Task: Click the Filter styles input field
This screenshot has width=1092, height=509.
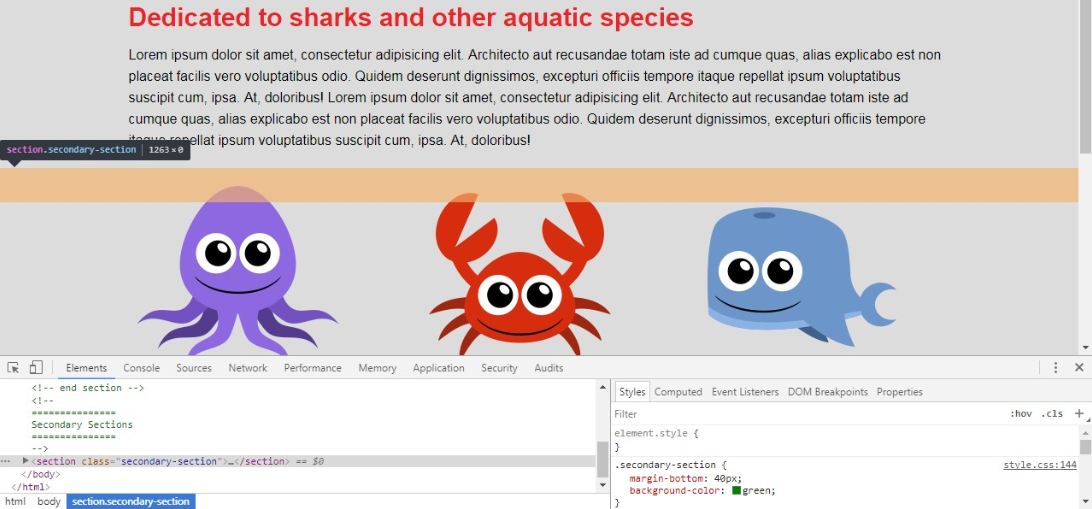Action: [800, 414]
